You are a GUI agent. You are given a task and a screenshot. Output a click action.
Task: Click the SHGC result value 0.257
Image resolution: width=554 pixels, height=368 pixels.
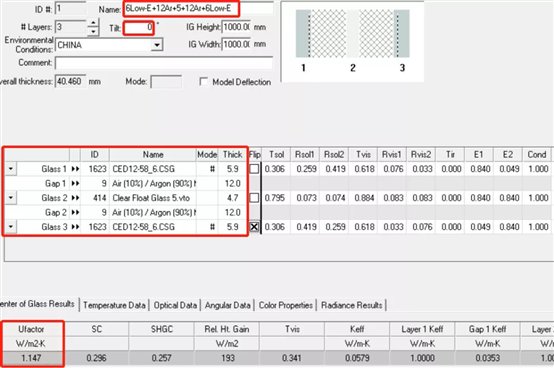pos(161,358)
